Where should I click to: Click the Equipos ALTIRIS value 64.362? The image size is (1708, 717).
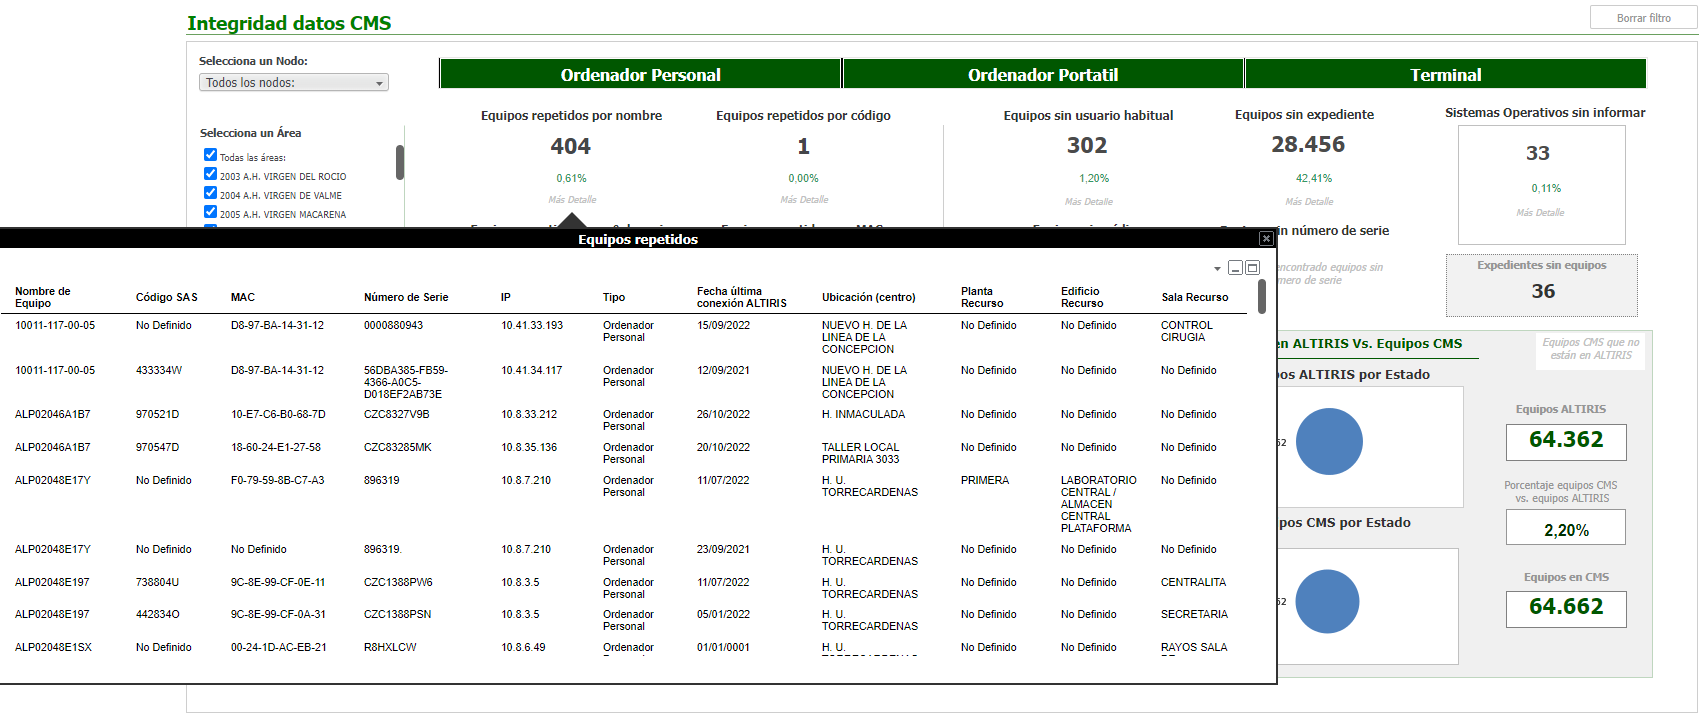click(x=1566, y=440)
